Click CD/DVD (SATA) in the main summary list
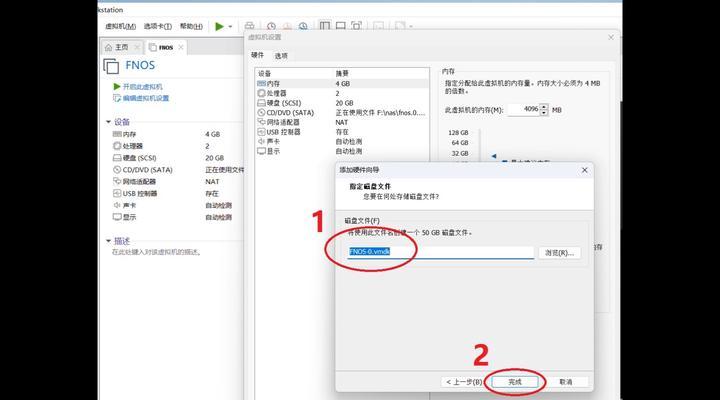 pyautogui.click(x=147, y=170)
